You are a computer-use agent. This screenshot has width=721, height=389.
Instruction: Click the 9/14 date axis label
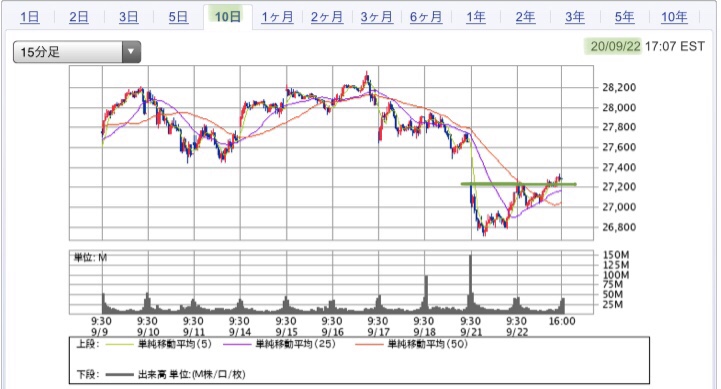(240, 332)
